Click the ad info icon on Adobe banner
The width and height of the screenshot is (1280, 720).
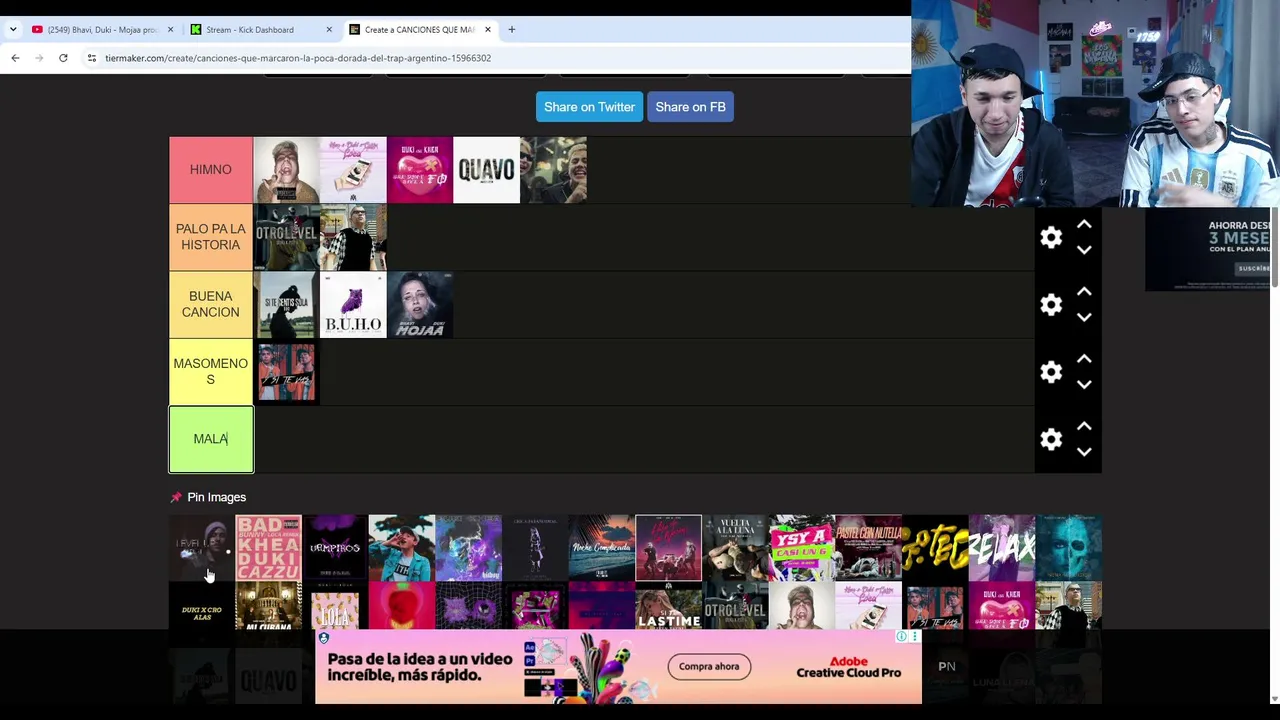[x=901, y=637]
